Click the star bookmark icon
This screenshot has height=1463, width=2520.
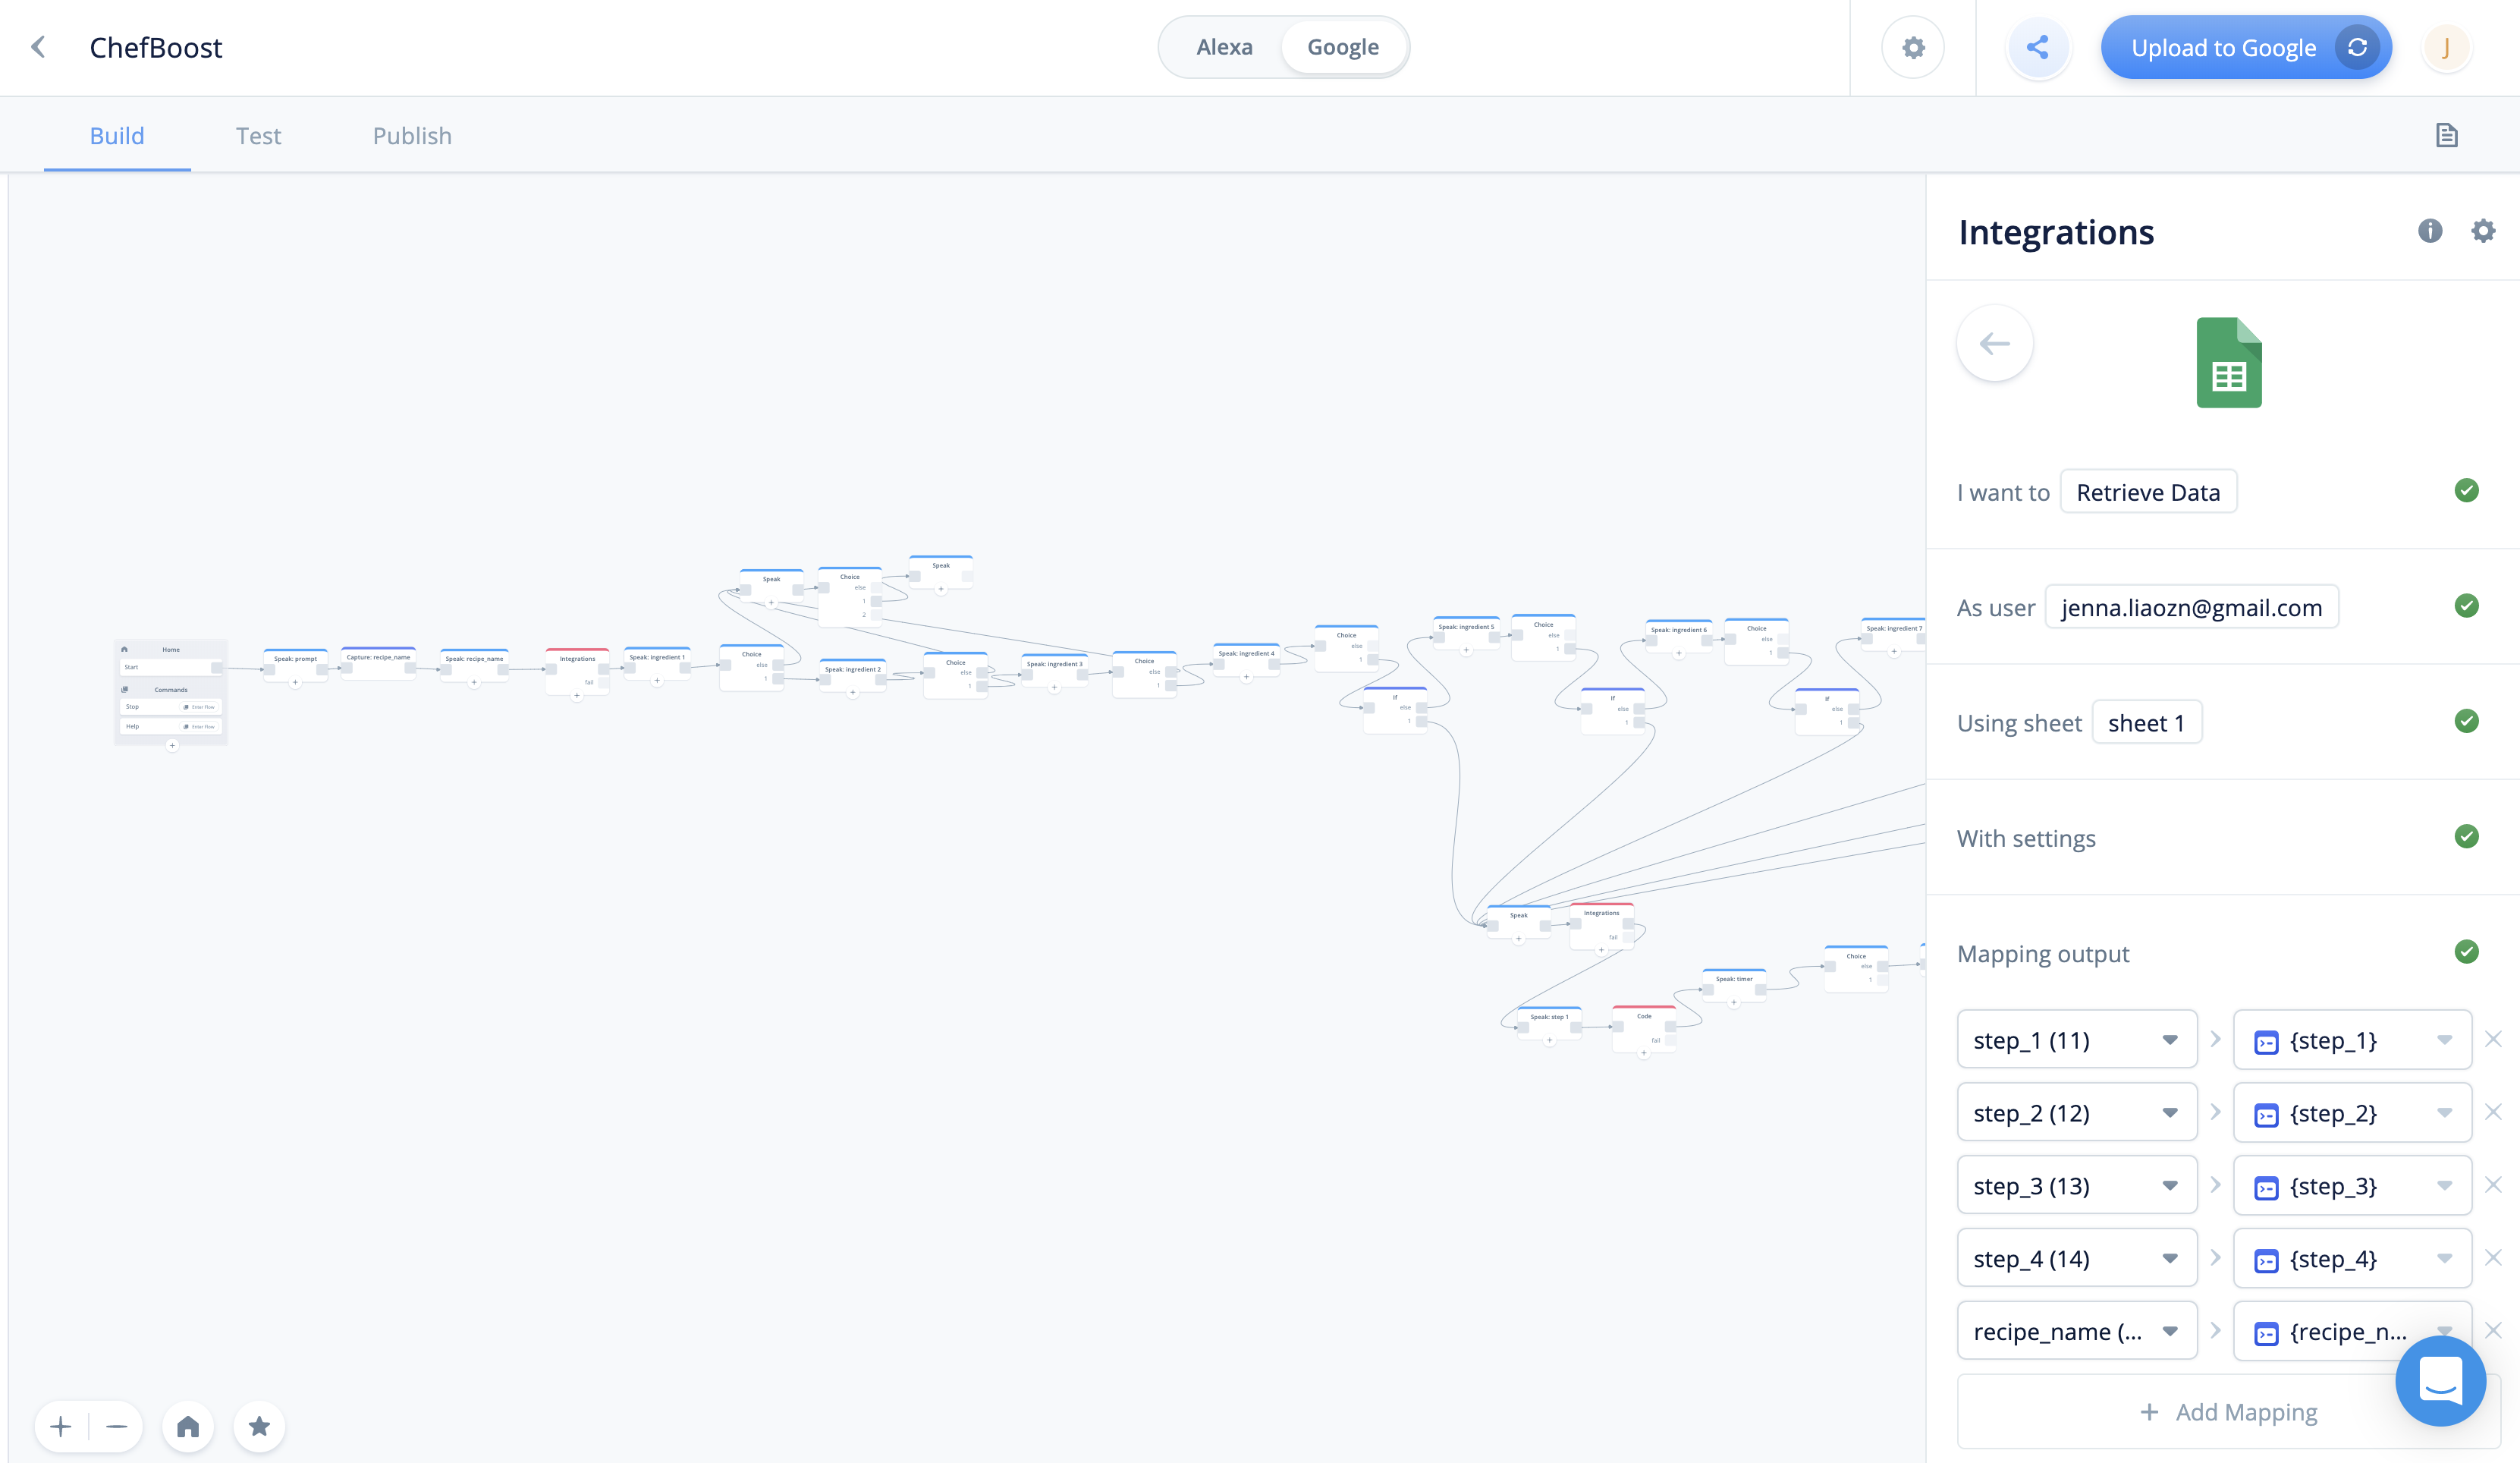[259, 1426]
